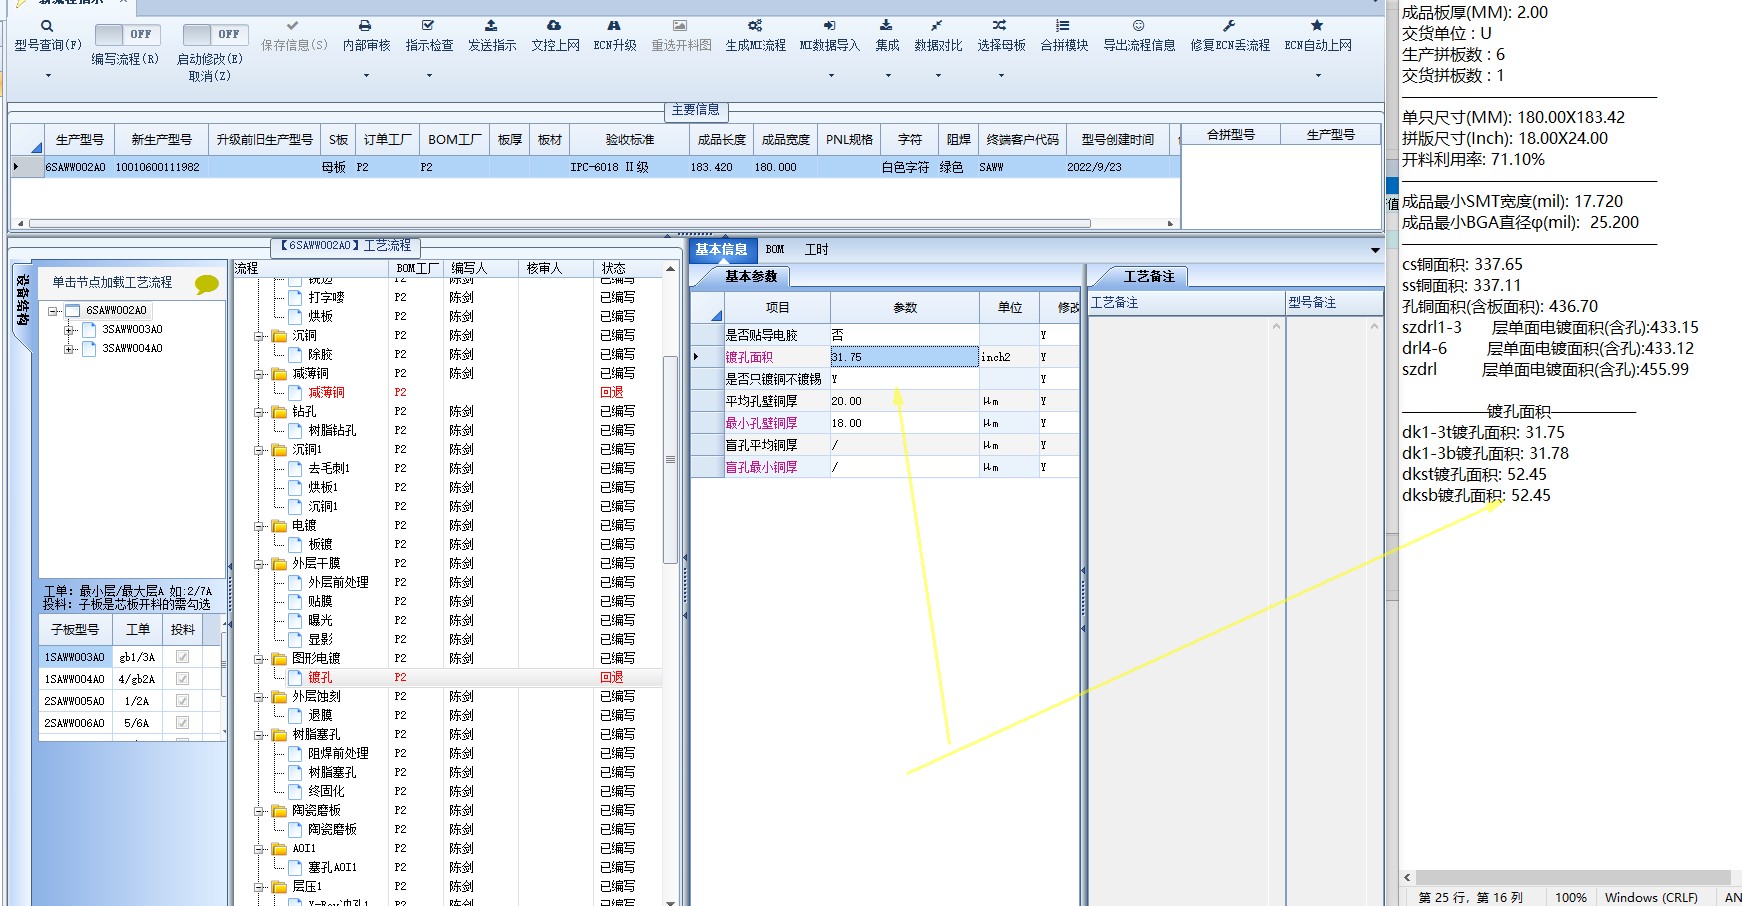1742x906 pixels.
Task: Click the 型号查询 magnifier icon
Action: tap(46, 26)
